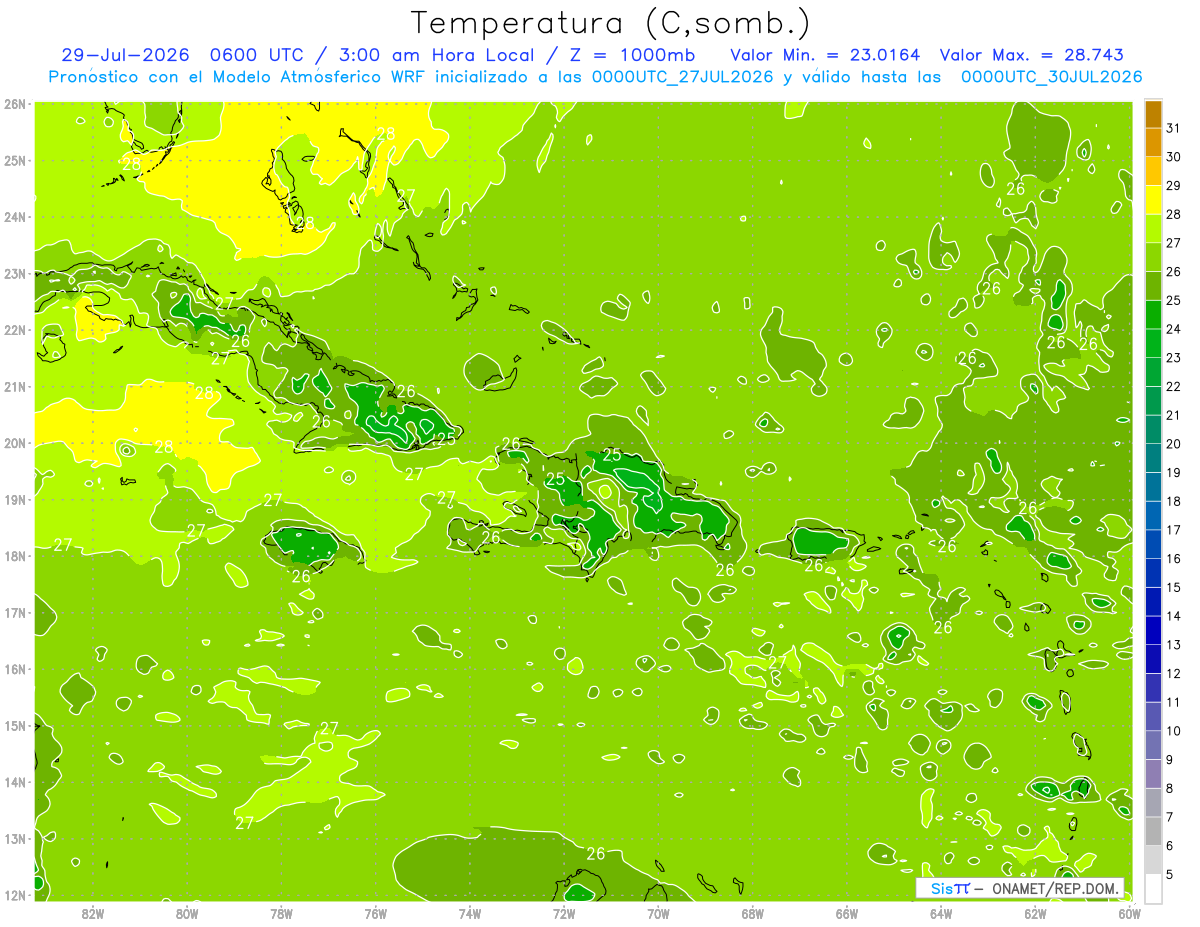The width and height of the screenshot is (1200, 927).
Task: Click the '20N' latitude axis label
Action: 14,443
